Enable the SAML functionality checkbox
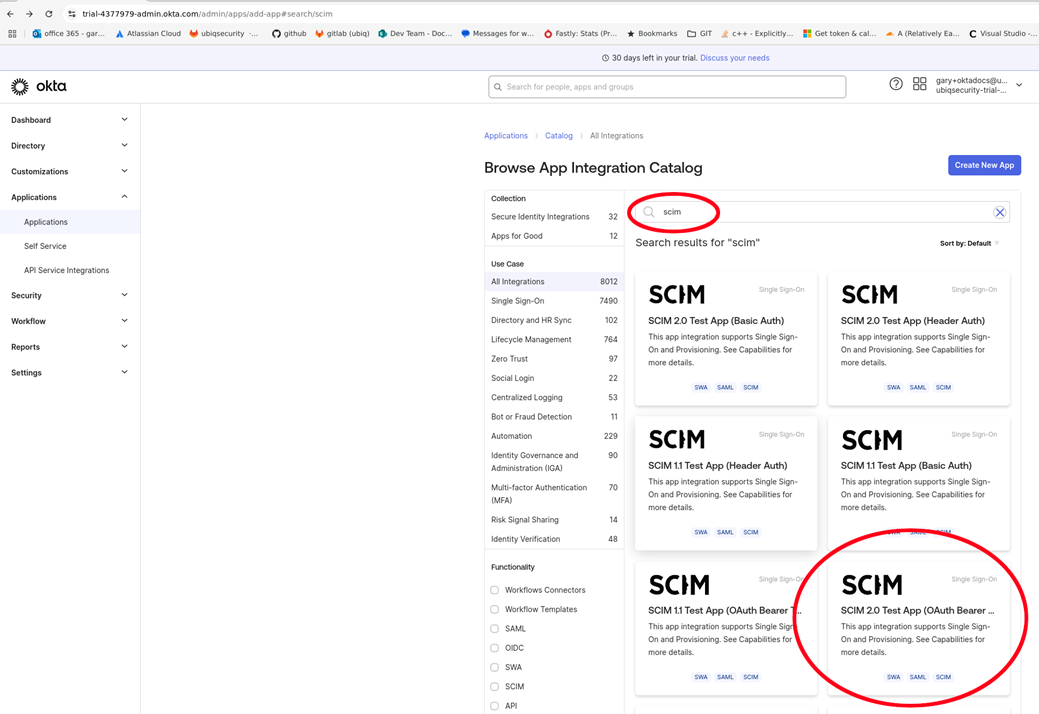Image resolution: width=1039 pixels, height=714 pixels. 494,629
